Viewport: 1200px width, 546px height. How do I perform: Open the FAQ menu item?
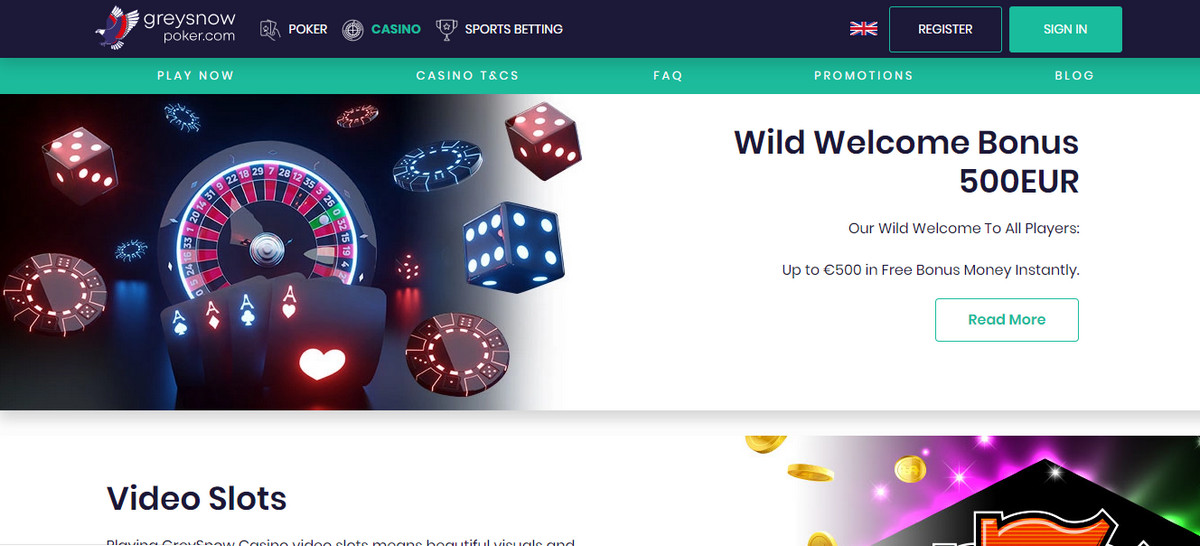pyautogui.click(x=667, y=76)
